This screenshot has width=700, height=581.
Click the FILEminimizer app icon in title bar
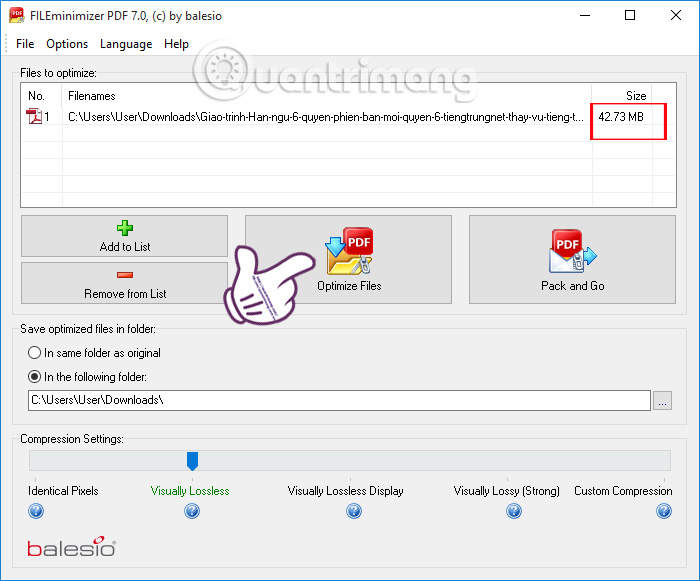[x=17, y=15]
